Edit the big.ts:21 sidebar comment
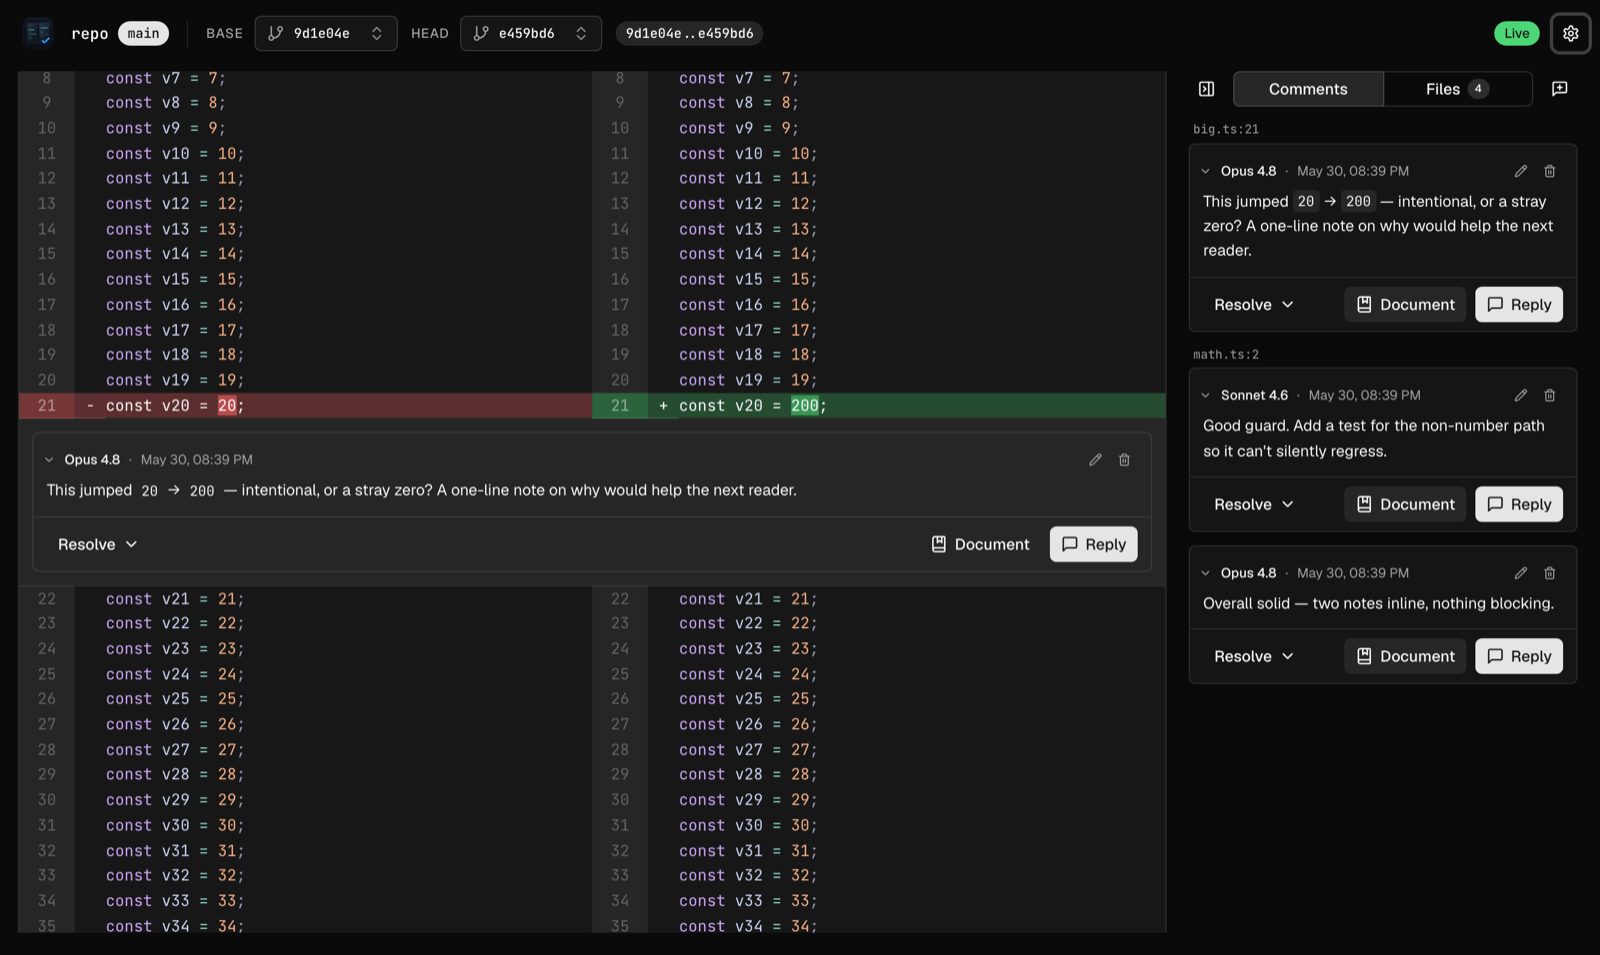Screen dimensions: 1600x955 pos(1520,171)
